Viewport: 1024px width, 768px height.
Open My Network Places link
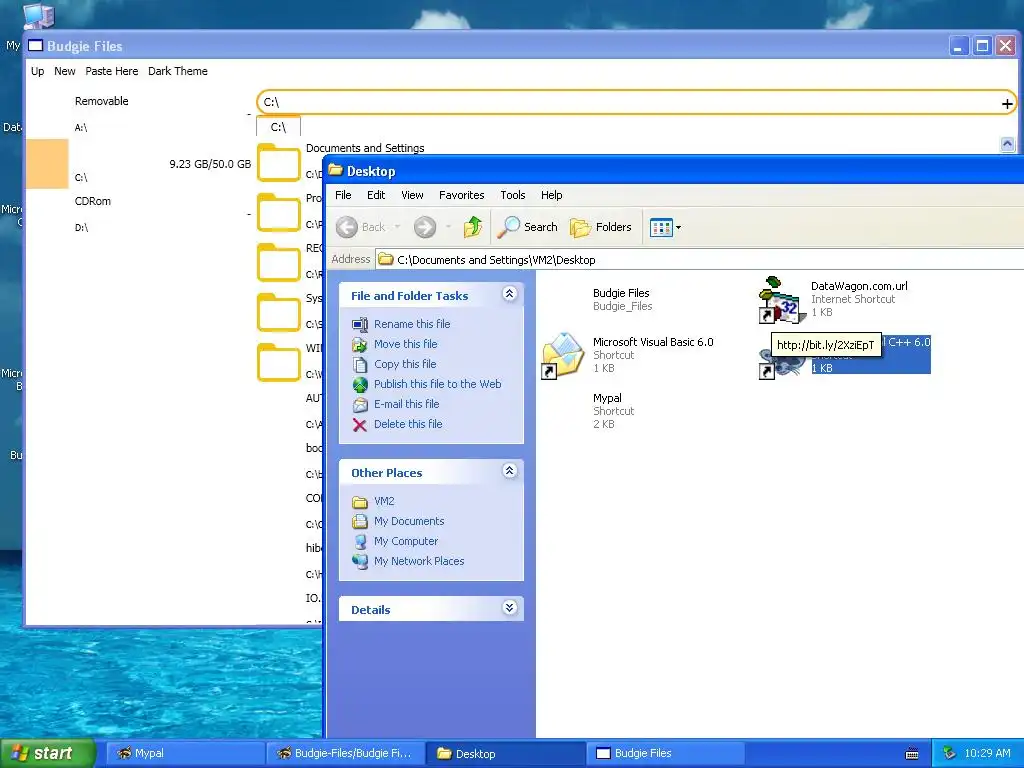click(419, 561)
